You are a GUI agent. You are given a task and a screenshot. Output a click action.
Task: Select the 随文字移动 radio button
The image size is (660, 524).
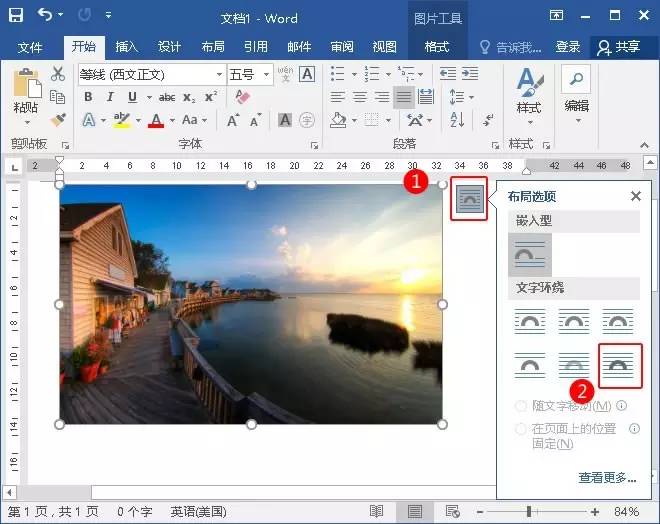(520, 406)
